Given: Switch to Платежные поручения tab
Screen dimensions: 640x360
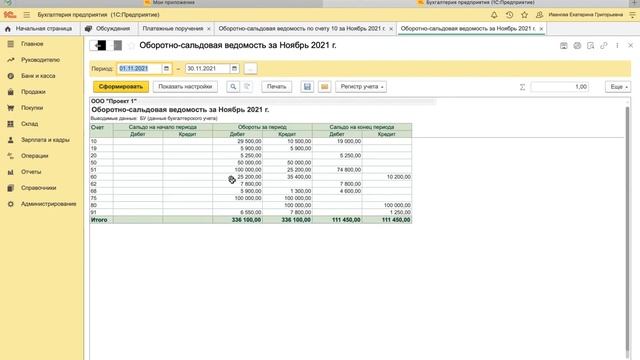Looking at the screenshot, I should 173,29.
